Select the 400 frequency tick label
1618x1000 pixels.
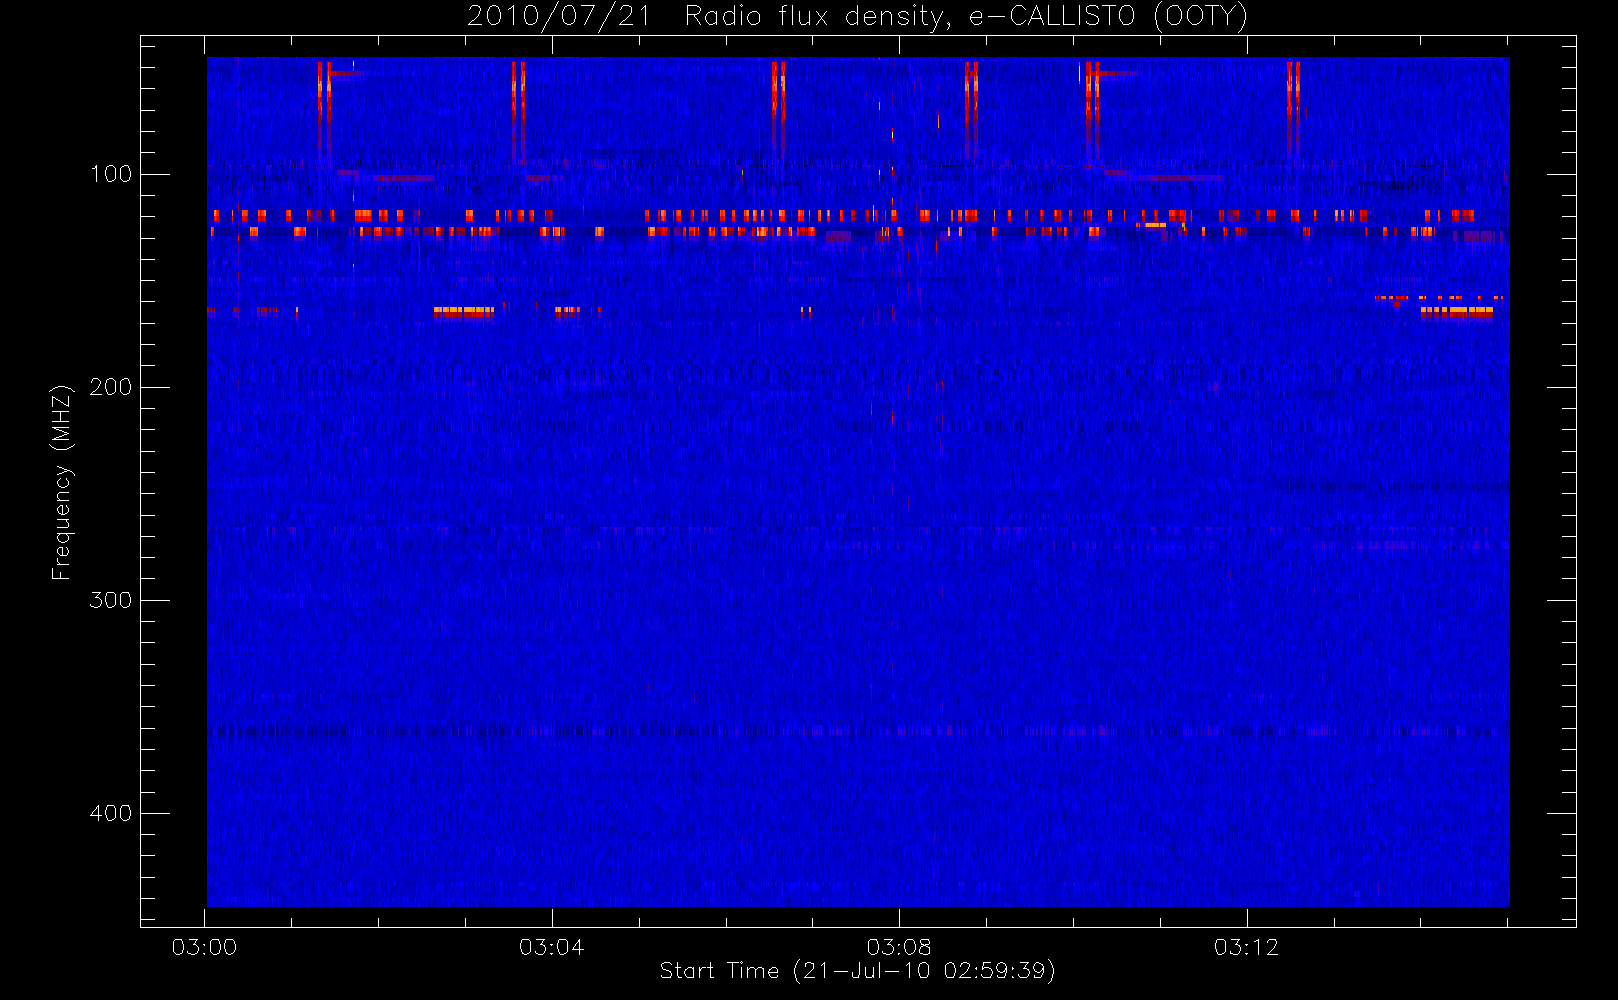pyautogui.click(x=111, y=813)
